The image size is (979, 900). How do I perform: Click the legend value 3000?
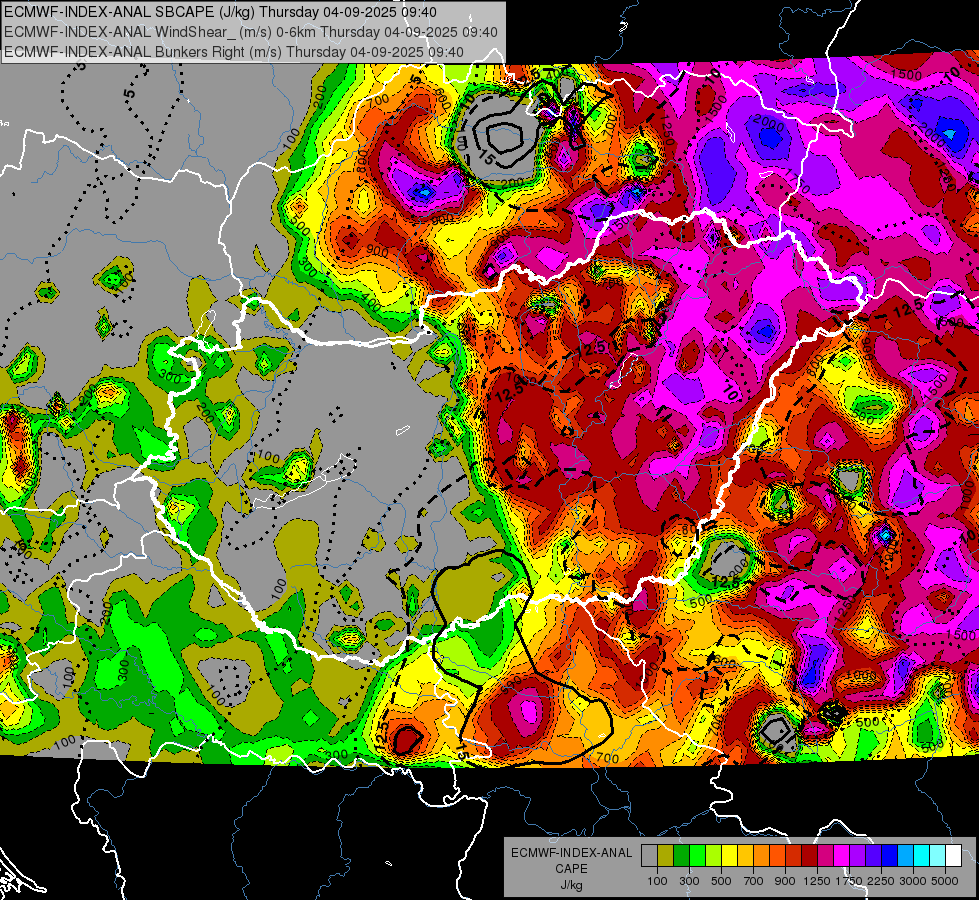(913, 882)
